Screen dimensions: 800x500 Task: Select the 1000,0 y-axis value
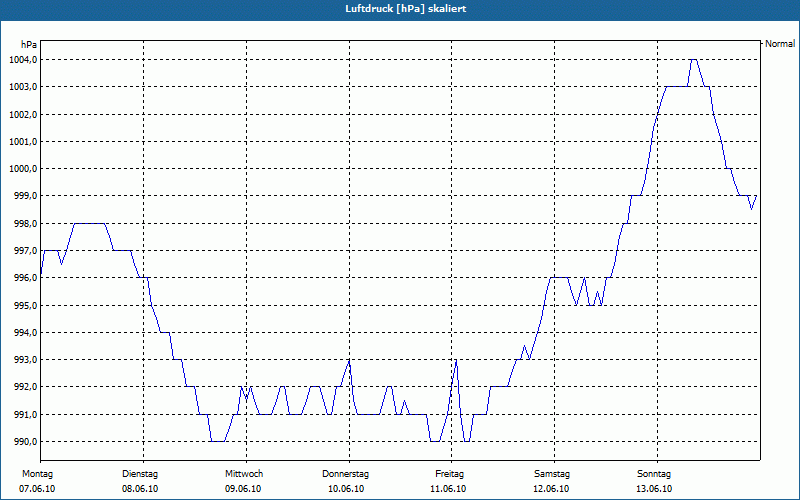click(22, 169)
